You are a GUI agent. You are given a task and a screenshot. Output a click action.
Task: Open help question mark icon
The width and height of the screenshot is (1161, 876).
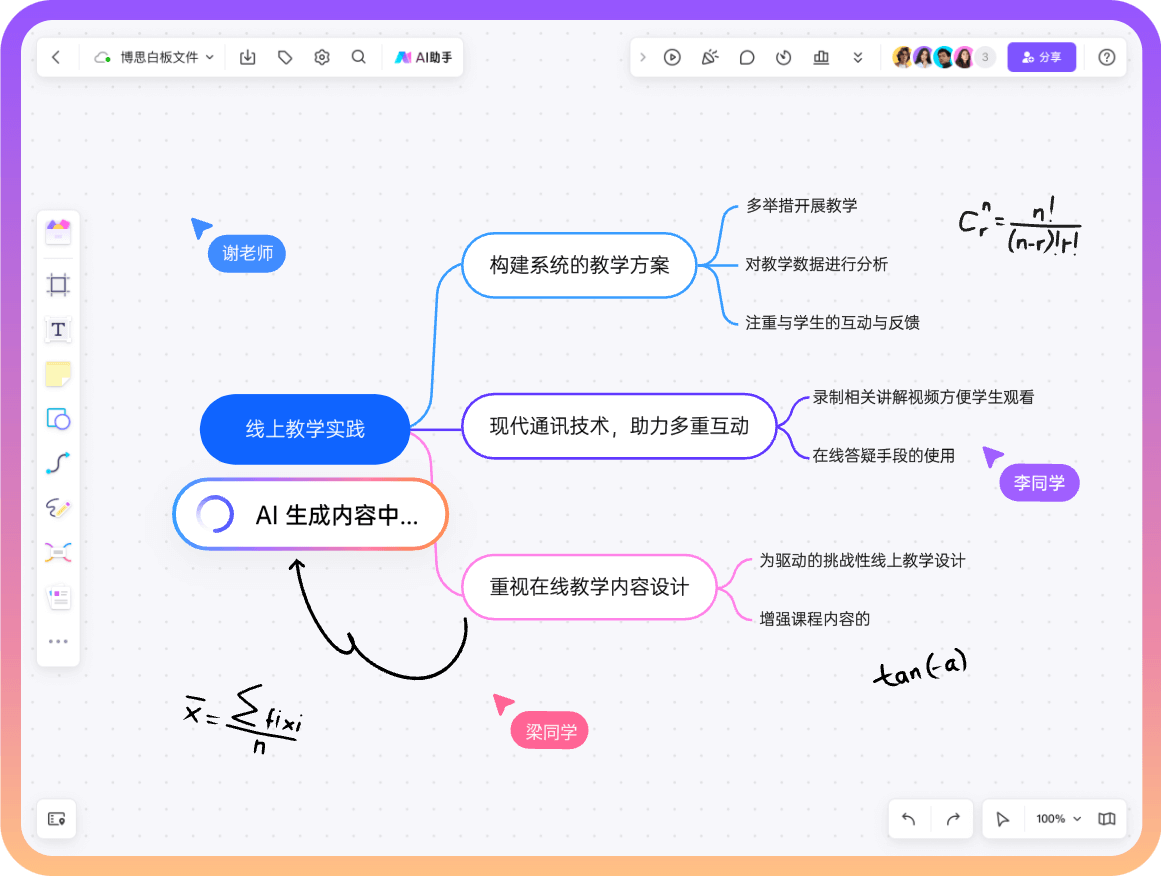[1106, 57]
